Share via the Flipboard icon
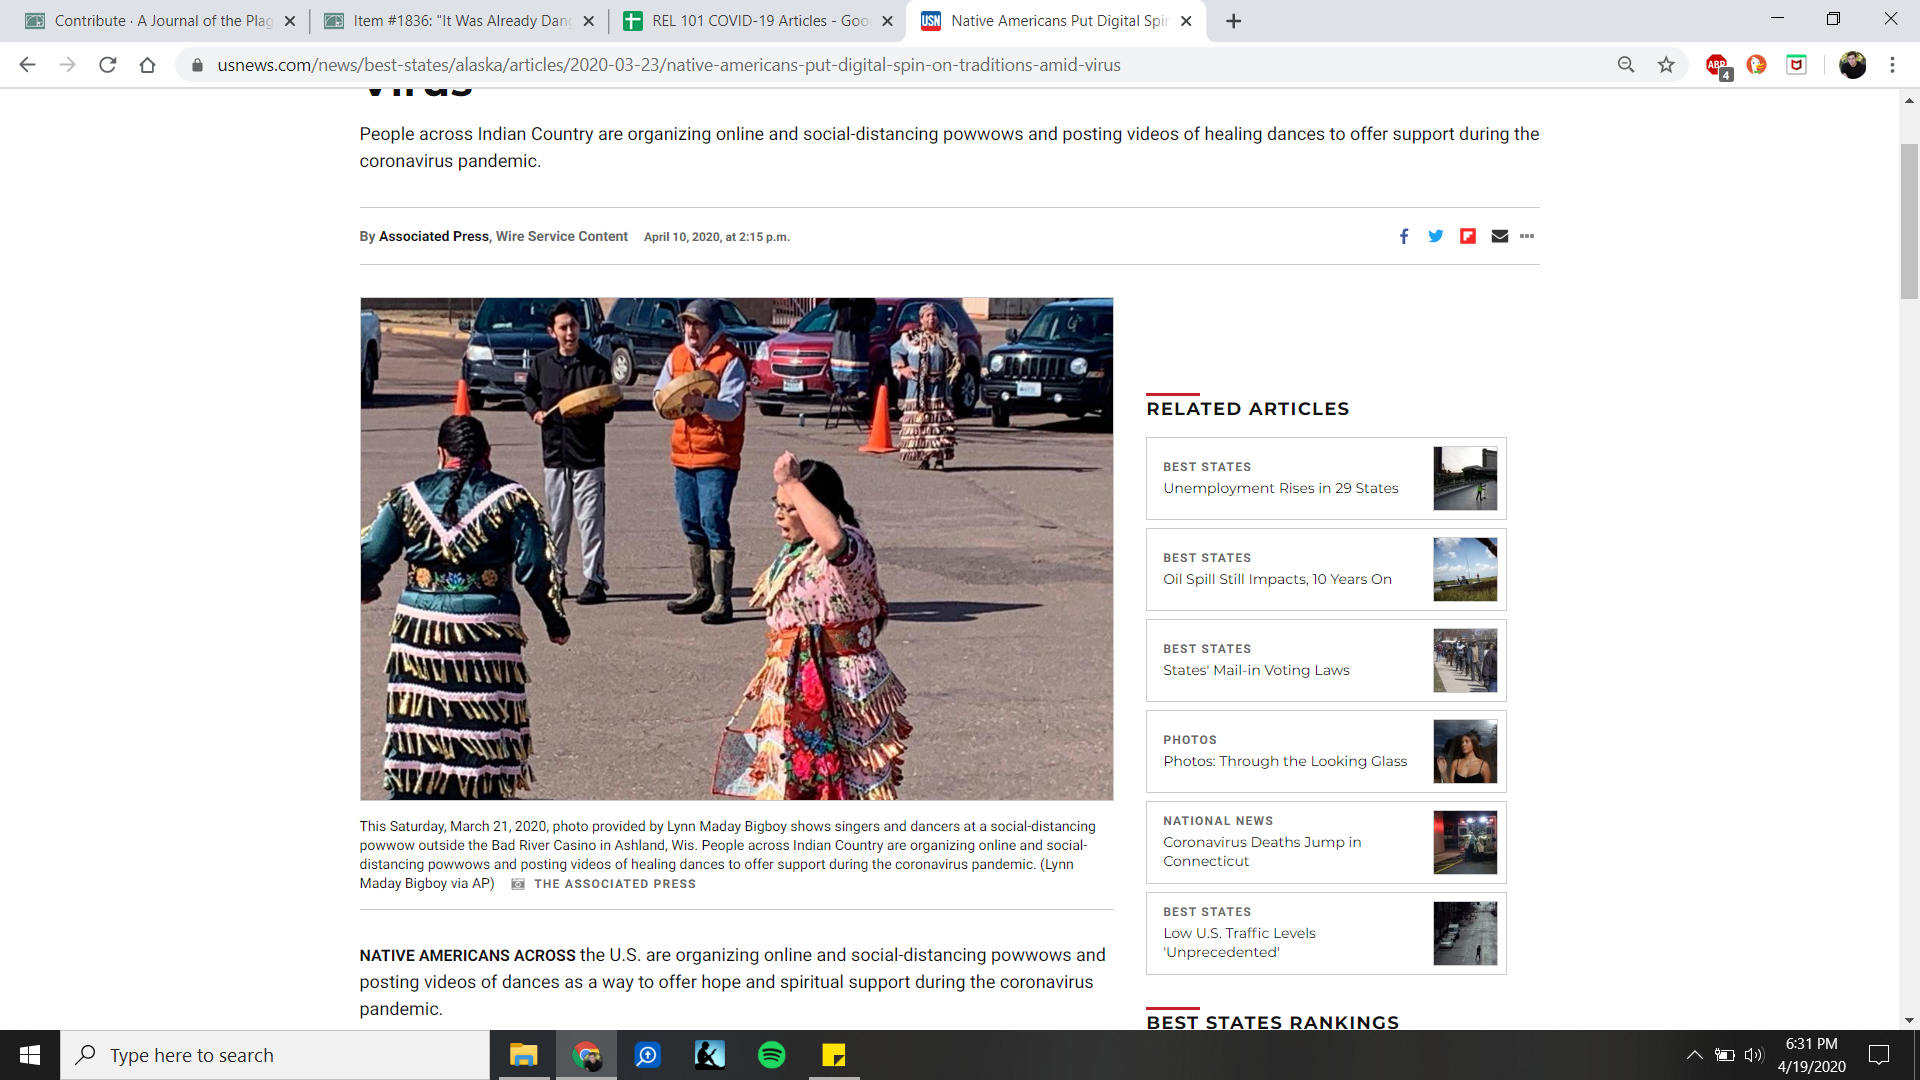 point(1468,236)
